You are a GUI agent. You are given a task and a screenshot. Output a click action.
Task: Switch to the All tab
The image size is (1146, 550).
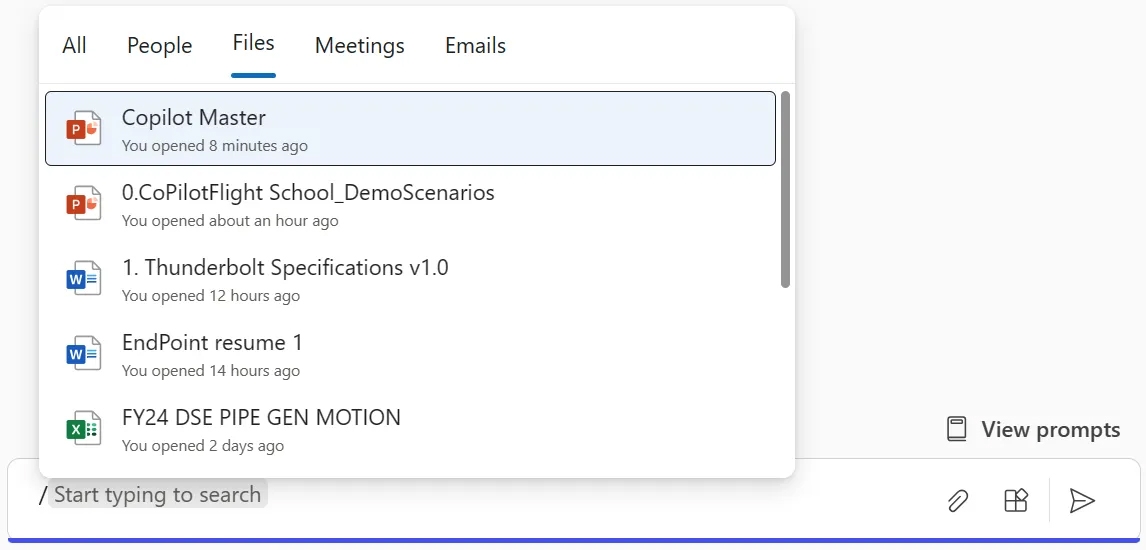[74, 46]
